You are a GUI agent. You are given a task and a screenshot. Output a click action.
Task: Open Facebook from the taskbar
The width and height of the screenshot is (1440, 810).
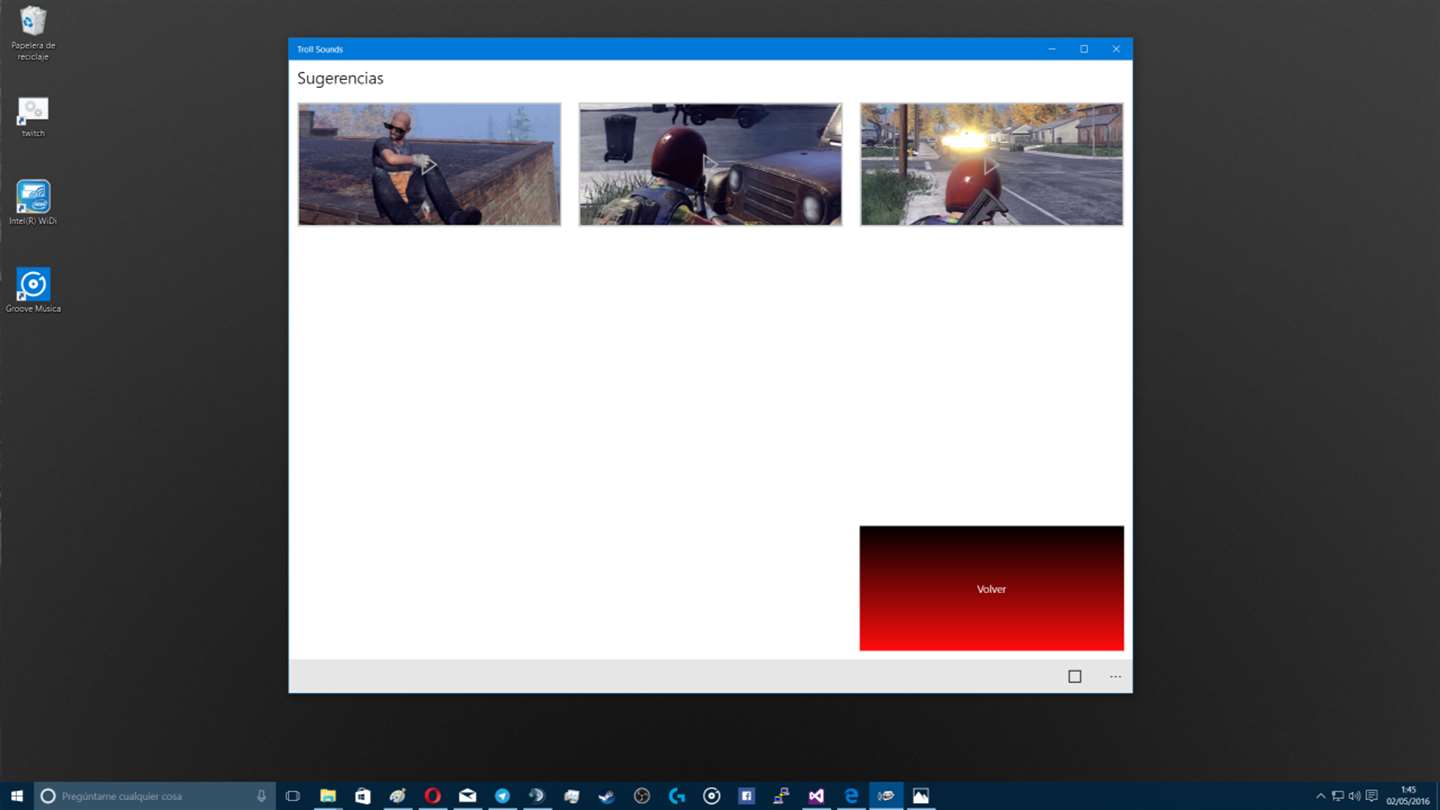pyautogui.click(x=746, y=796)
